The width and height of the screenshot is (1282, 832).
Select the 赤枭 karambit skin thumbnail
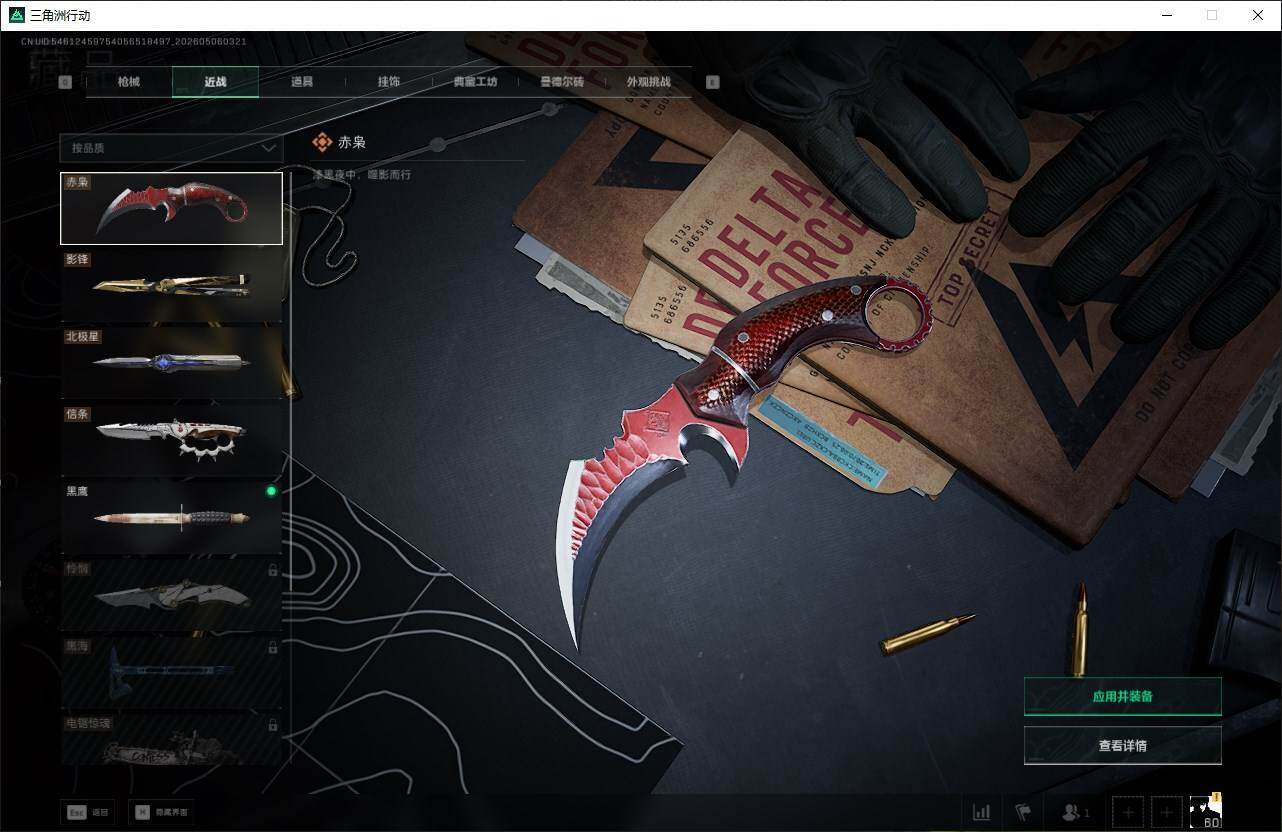click(x=171, y=208)
